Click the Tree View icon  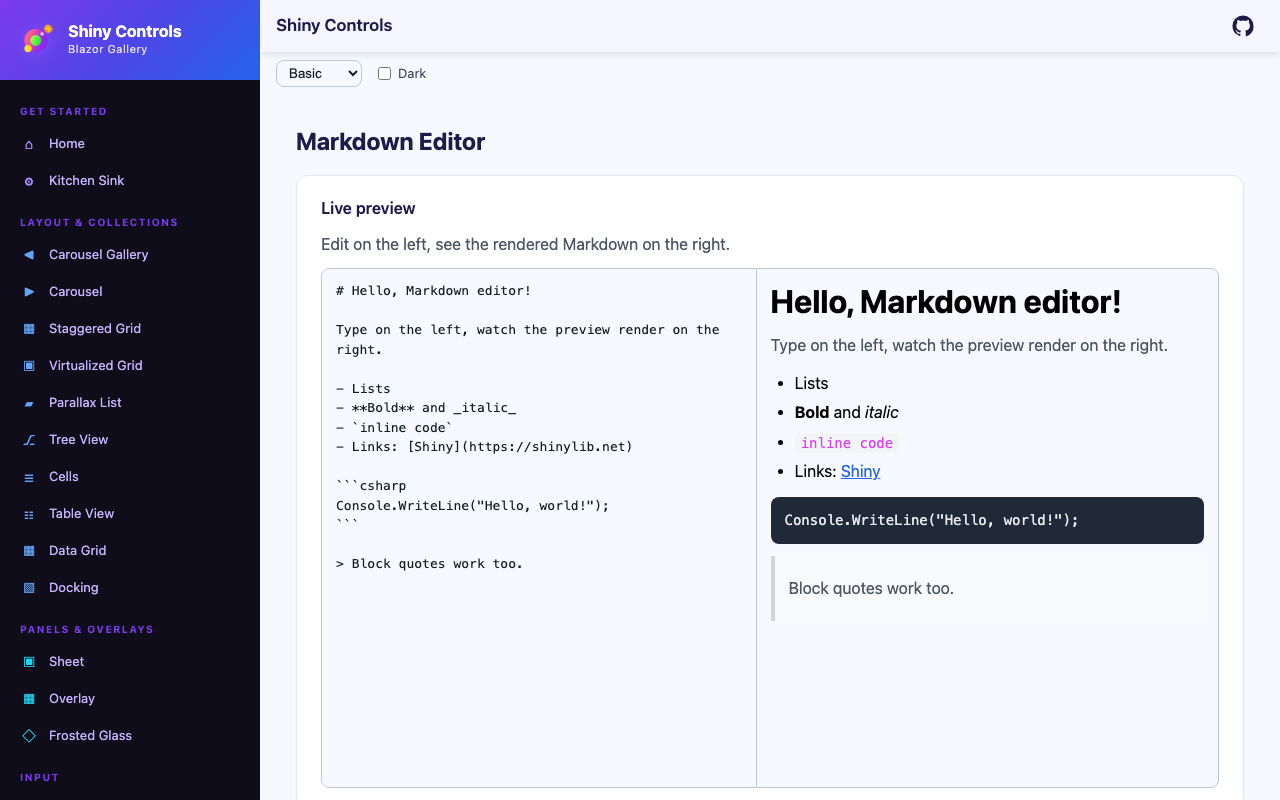point(29,440)
